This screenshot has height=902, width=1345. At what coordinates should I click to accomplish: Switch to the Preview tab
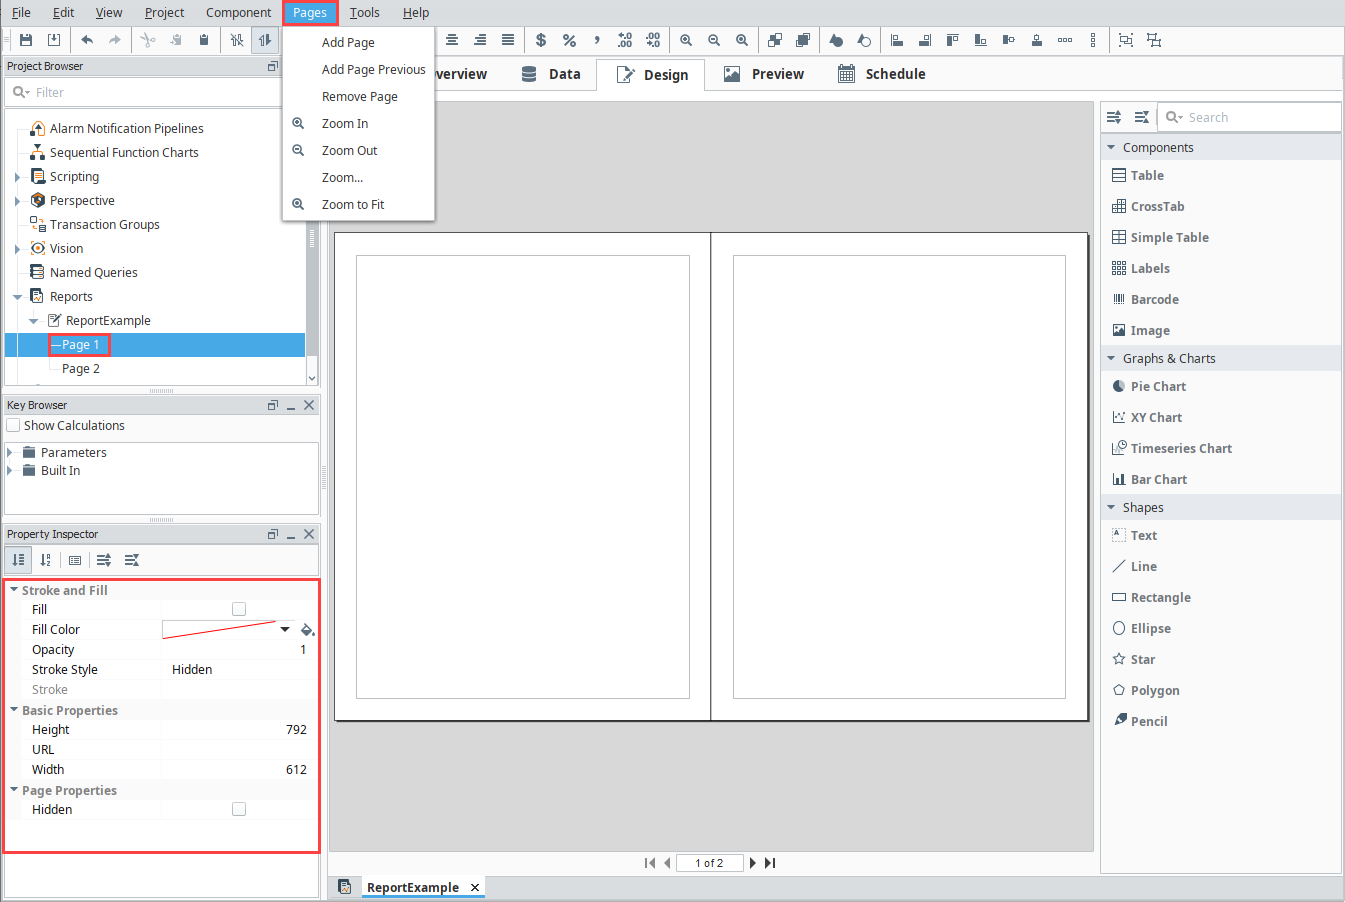[x=764, y=74]
